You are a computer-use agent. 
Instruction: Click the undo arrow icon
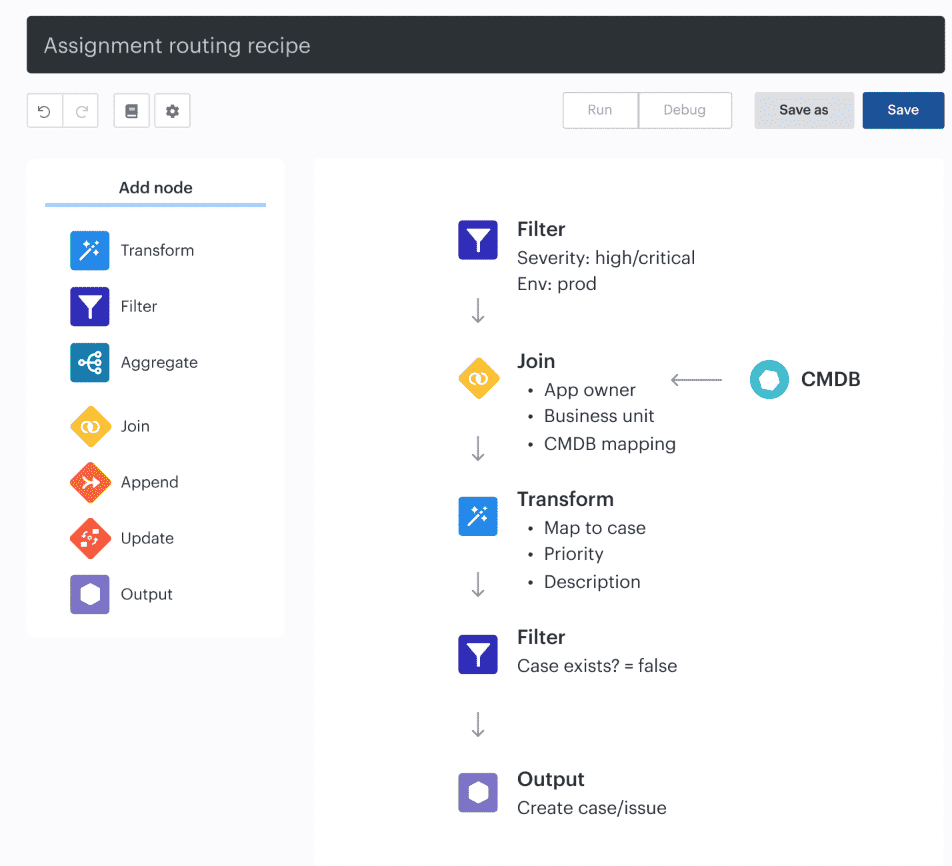(44, 111)
